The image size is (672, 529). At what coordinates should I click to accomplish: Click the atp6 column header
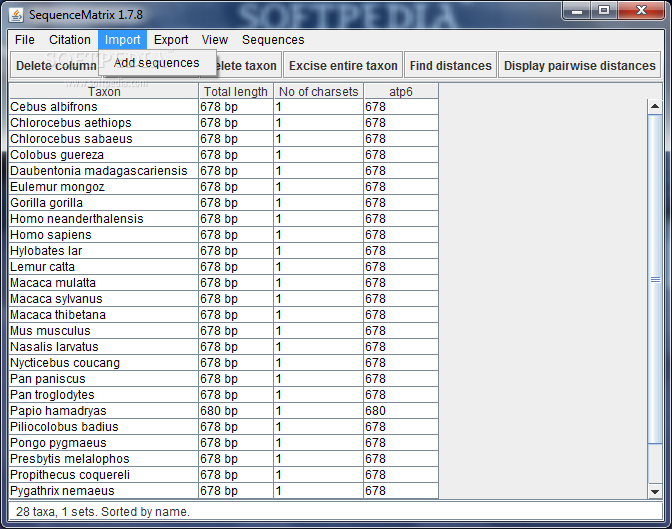401,91
